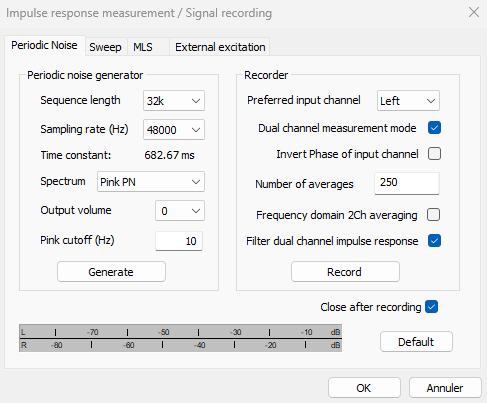
Task: Dismiss the dialog with Annuler
Action: pyautogui.click(x=445, y=388)
